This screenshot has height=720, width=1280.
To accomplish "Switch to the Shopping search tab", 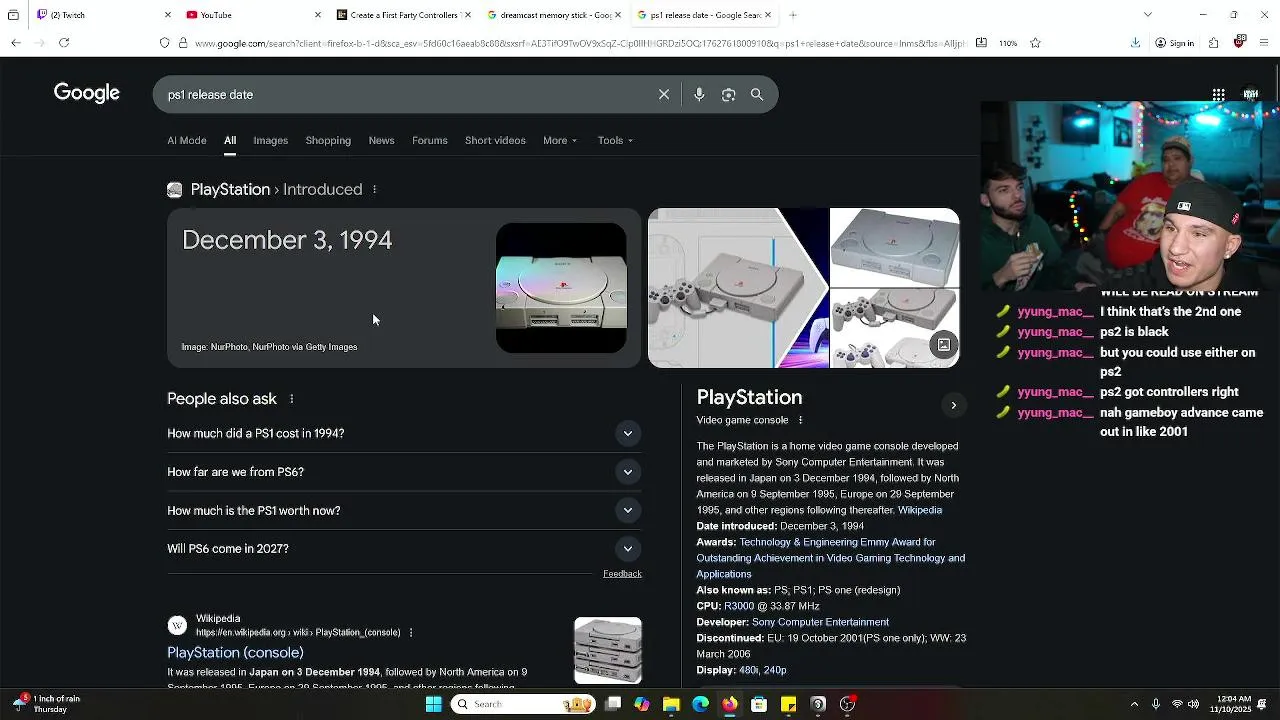I will 328,140.
